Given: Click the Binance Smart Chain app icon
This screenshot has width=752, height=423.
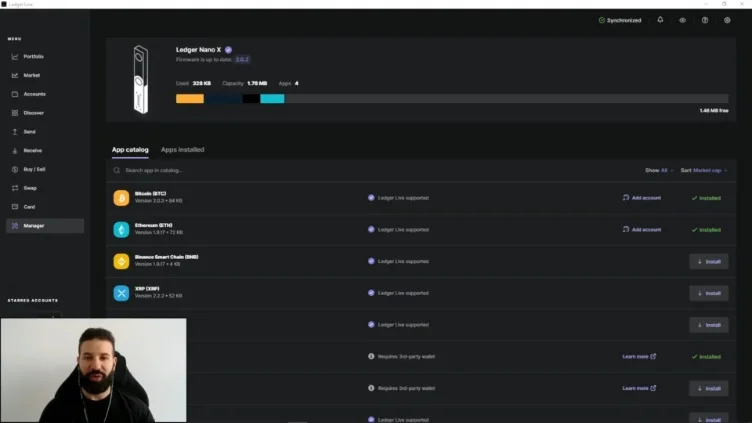Looking at the screenshot, I should click(x=121, y=261).
